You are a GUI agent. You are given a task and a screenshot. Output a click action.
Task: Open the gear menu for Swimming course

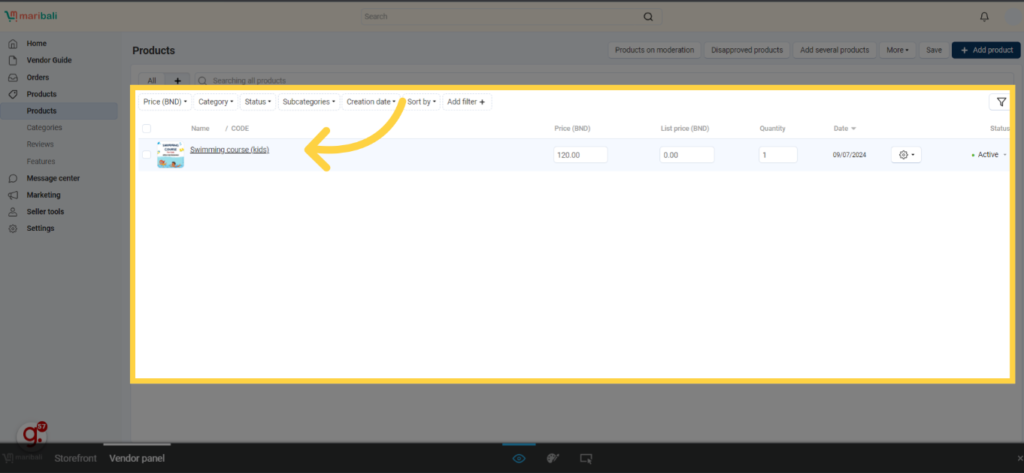[907, 155]
